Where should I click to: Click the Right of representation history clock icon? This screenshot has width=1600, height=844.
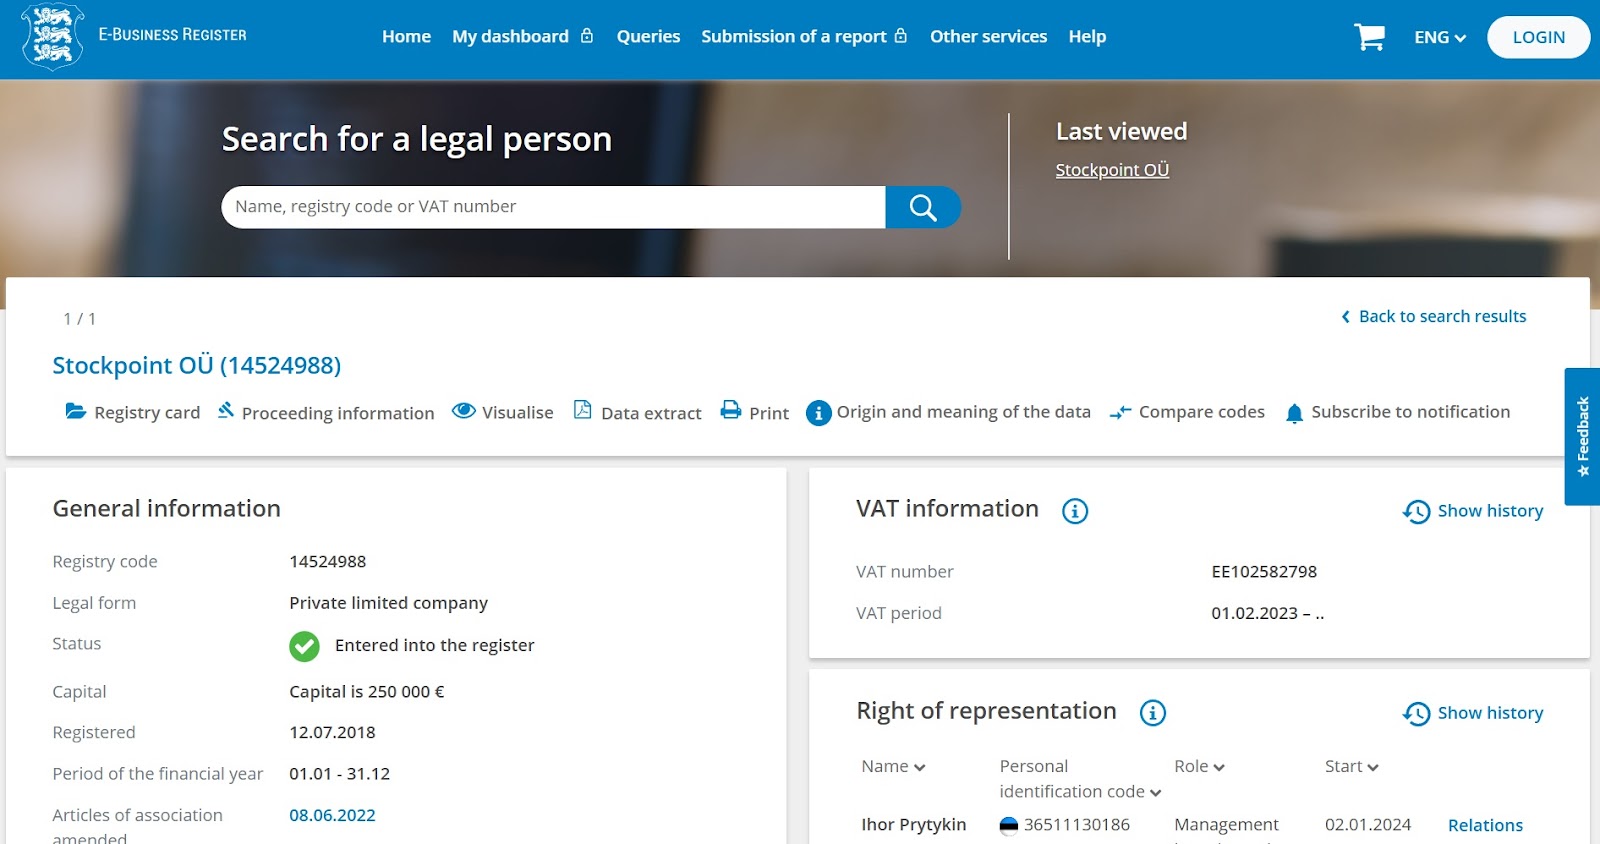pos(1416,714)
